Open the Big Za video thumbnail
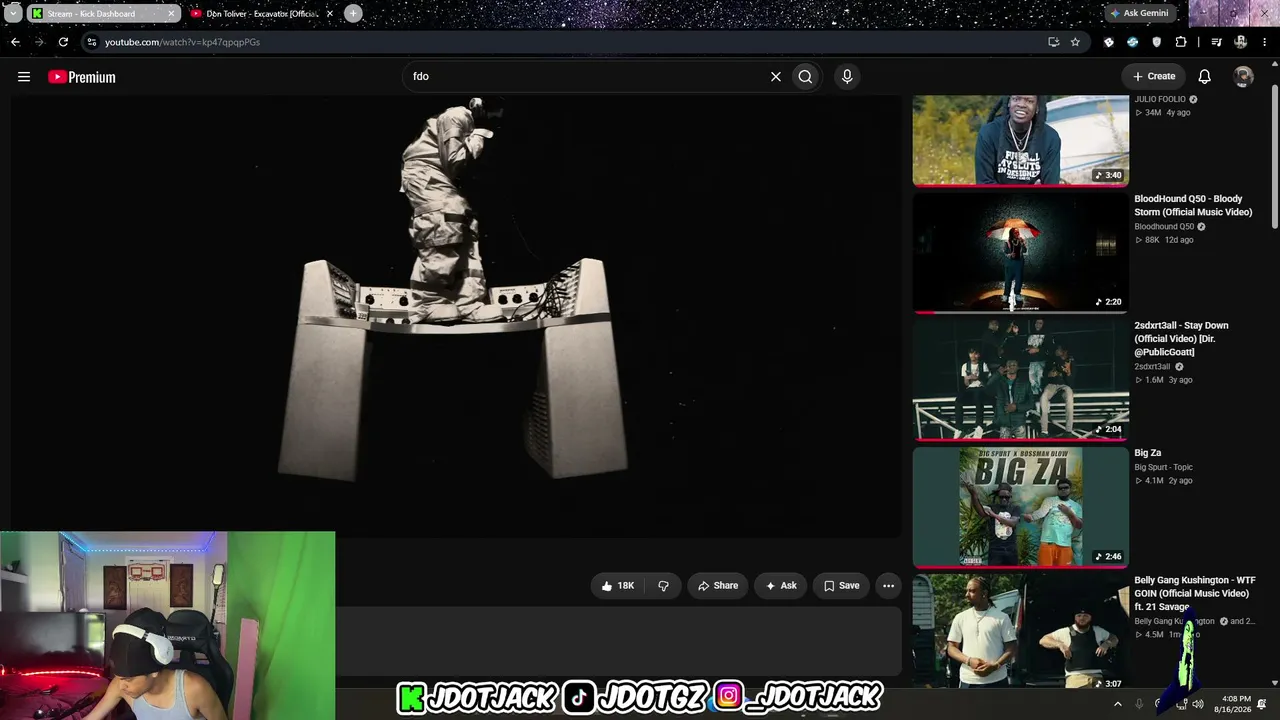 [x=1020, y=507]
